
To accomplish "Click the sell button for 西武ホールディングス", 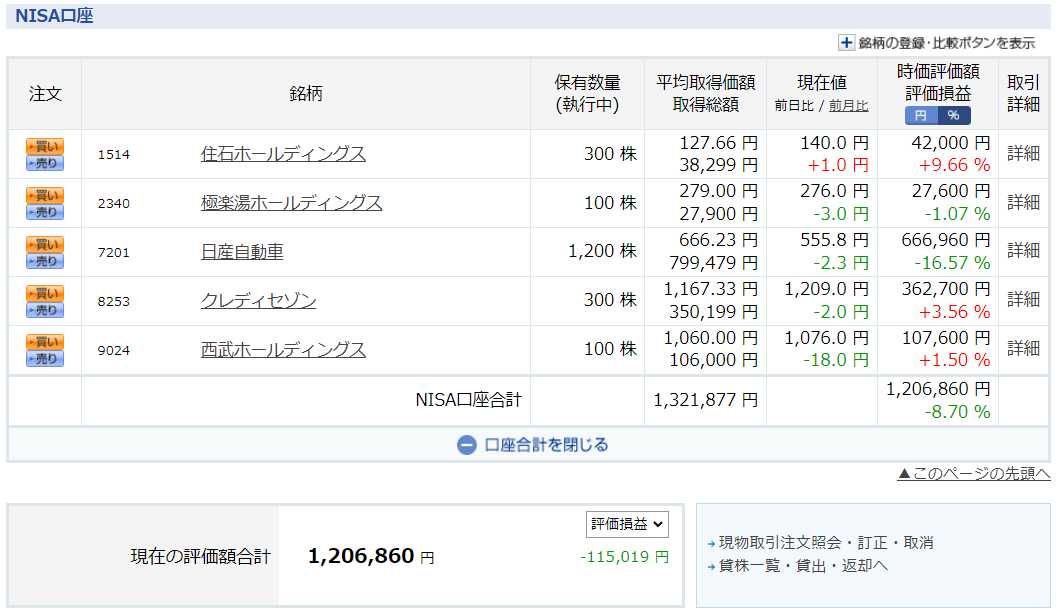I will coord(45,358).
